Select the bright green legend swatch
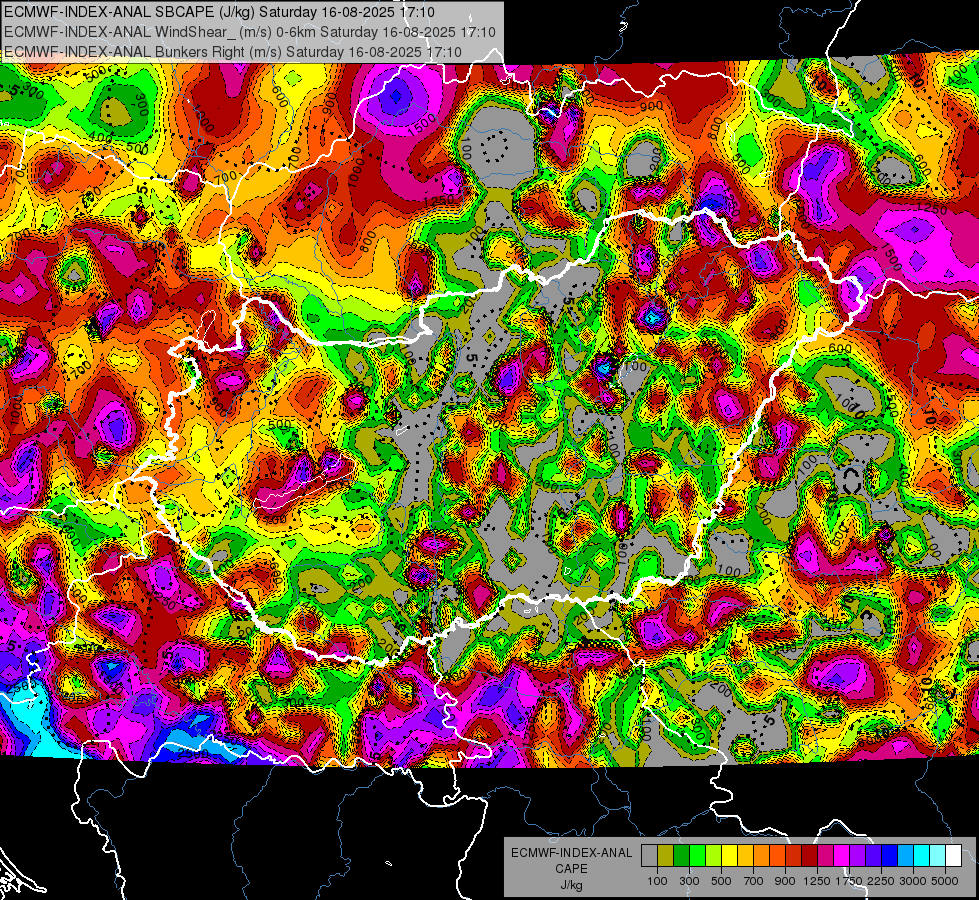979x900 pixels. click(x=697, y=856)
